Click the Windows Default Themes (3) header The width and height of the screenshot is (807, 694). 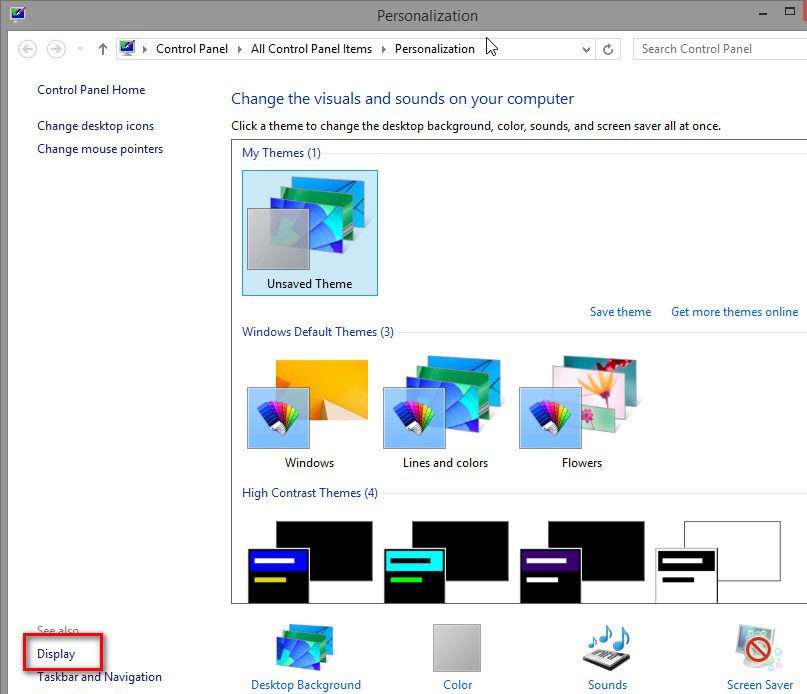(x=318, y=332)
